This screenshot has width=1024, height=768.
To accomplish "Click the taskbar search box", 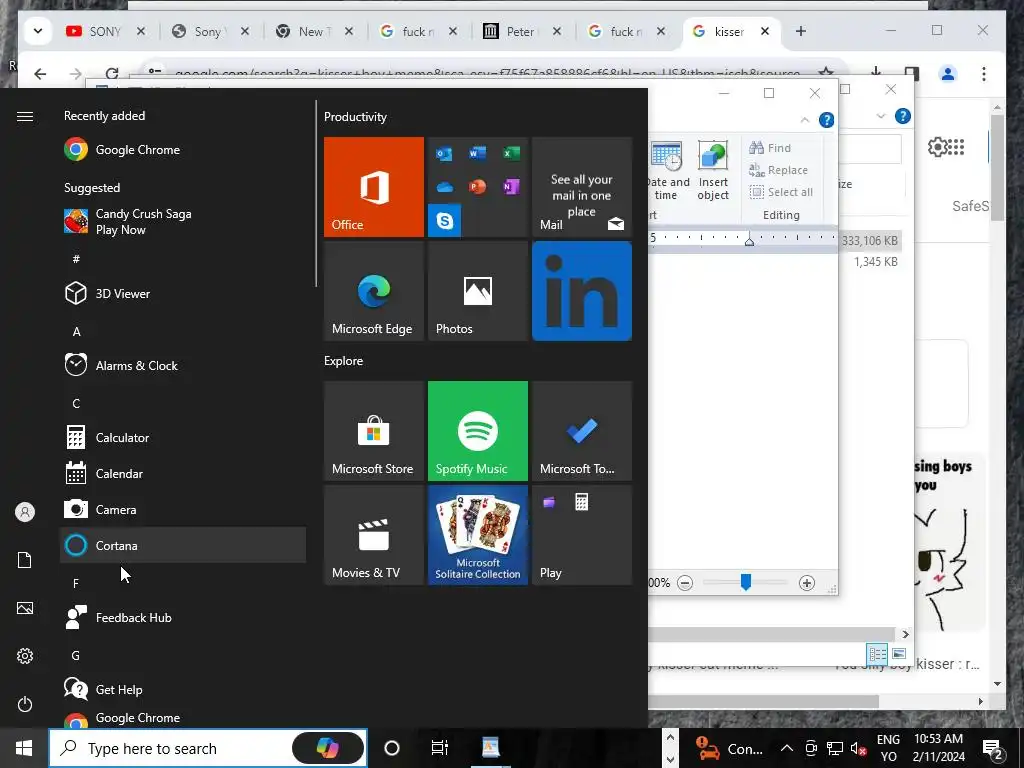I will click(208, 748).
